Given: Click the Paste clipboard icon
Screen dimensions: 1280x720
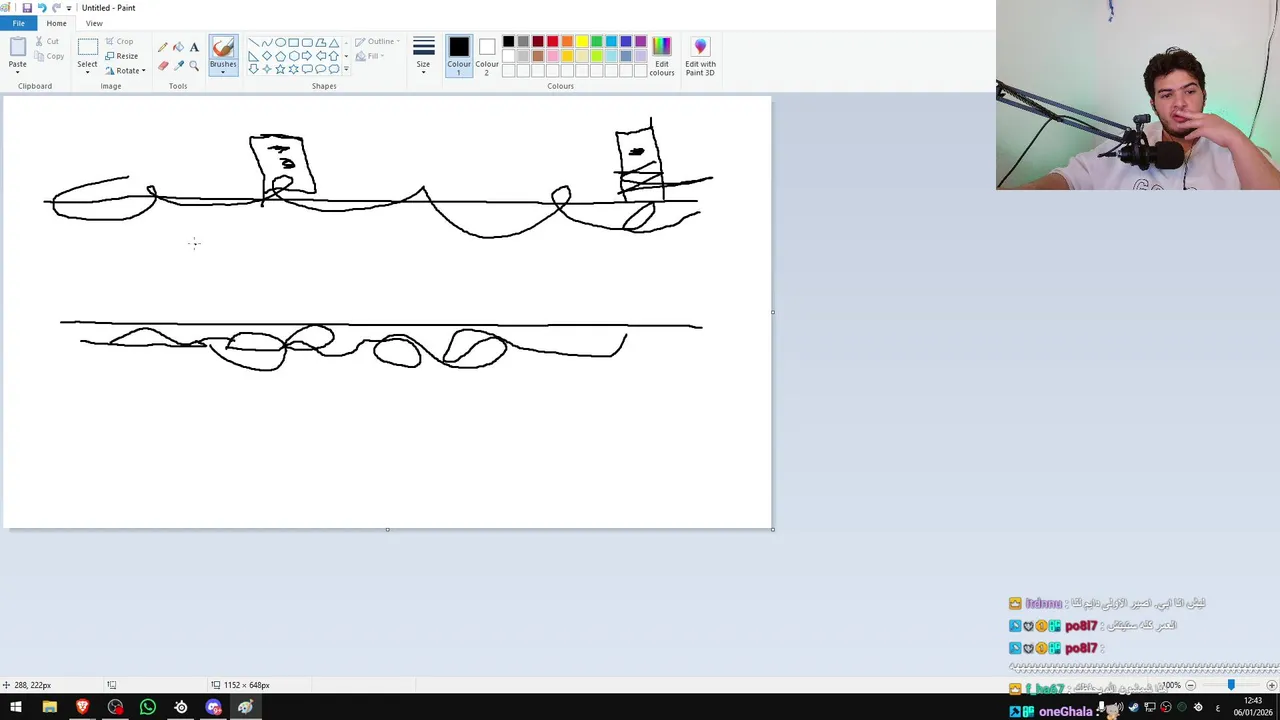Looking at the screenshot, I should pyautogui.click(x=17, y=46).
